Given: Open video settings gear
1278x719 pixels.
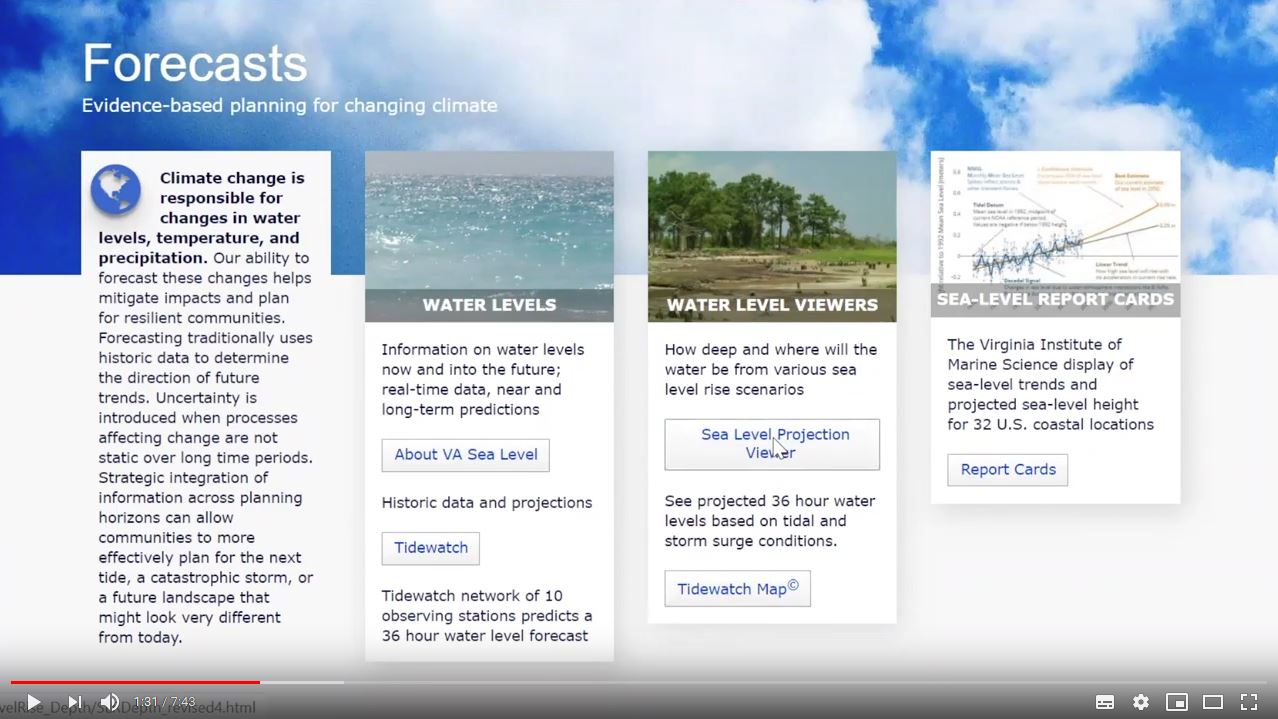Looking at the screenshot, I should click(x=1141, y=702).
